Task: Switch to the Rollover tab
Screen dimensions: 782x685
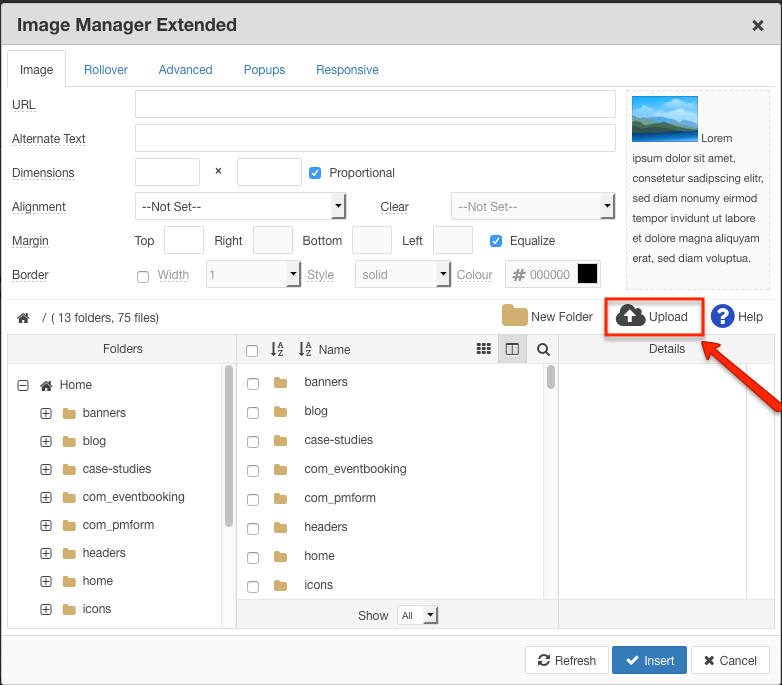Action: point(105,70)
